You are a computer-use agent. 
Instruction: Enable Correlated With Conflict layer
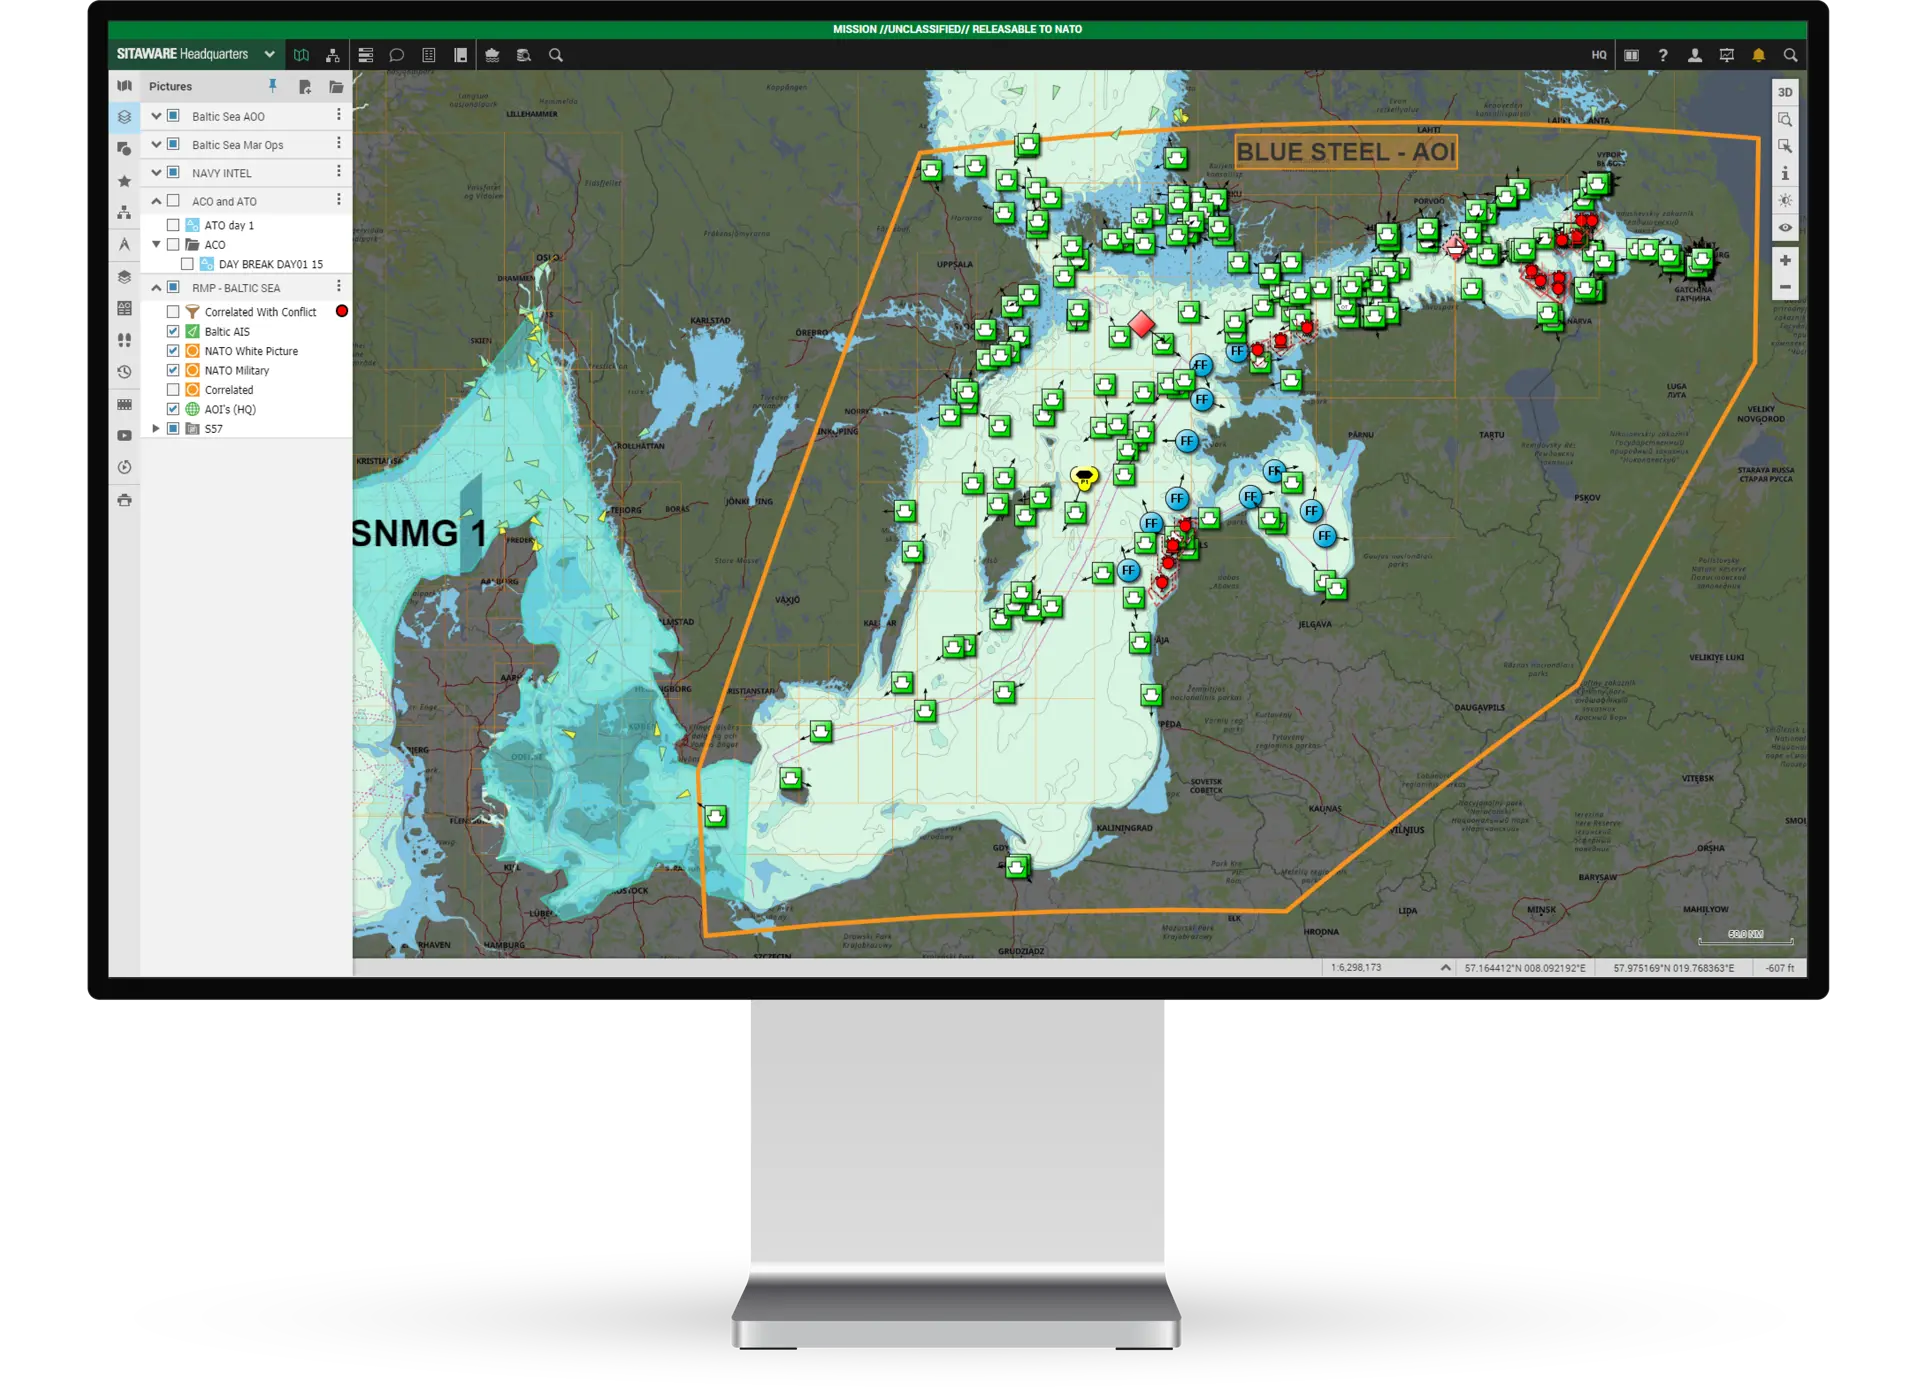click(173, 312)
